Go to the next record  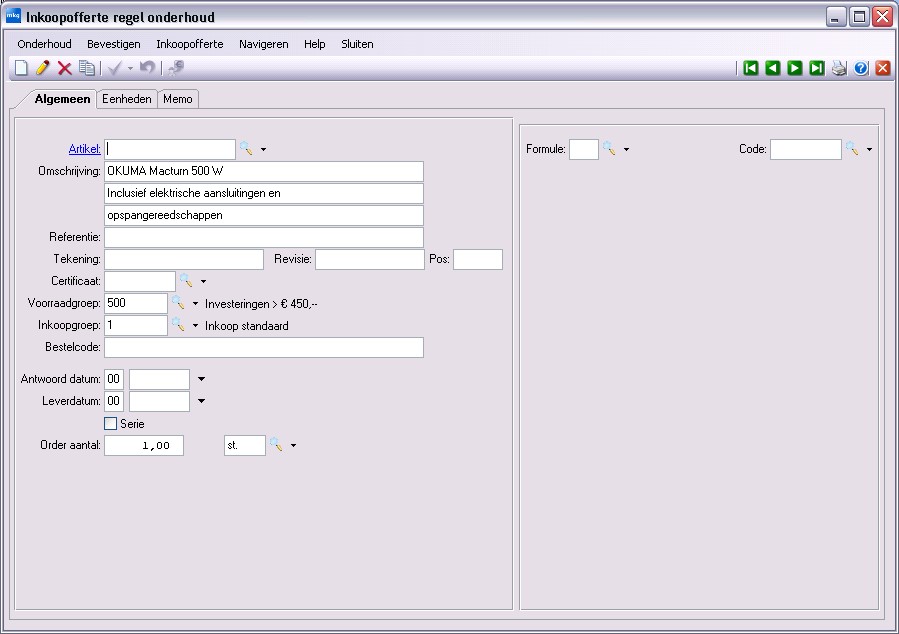coord(795,68)
